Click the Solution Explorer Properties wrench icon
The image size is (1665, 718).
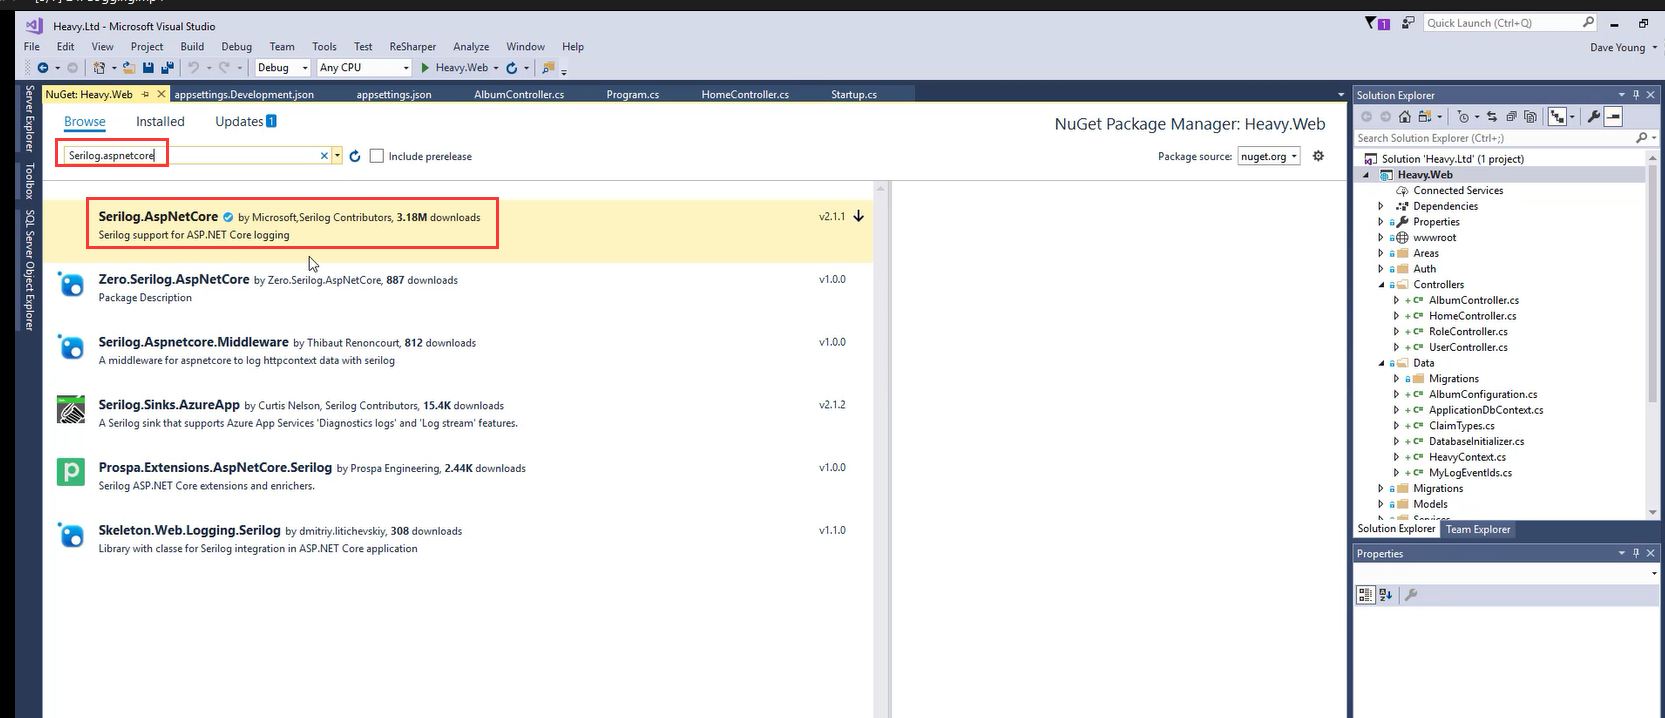tap(1594, 117)
